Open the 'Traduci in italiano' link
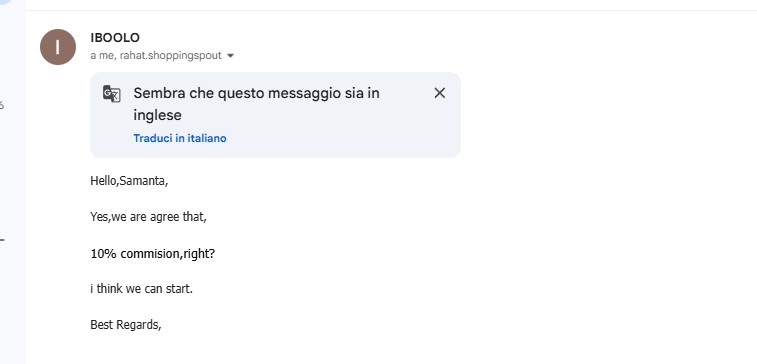The height and width of the screenshot is (364, 757). click(x=180, y=138)
